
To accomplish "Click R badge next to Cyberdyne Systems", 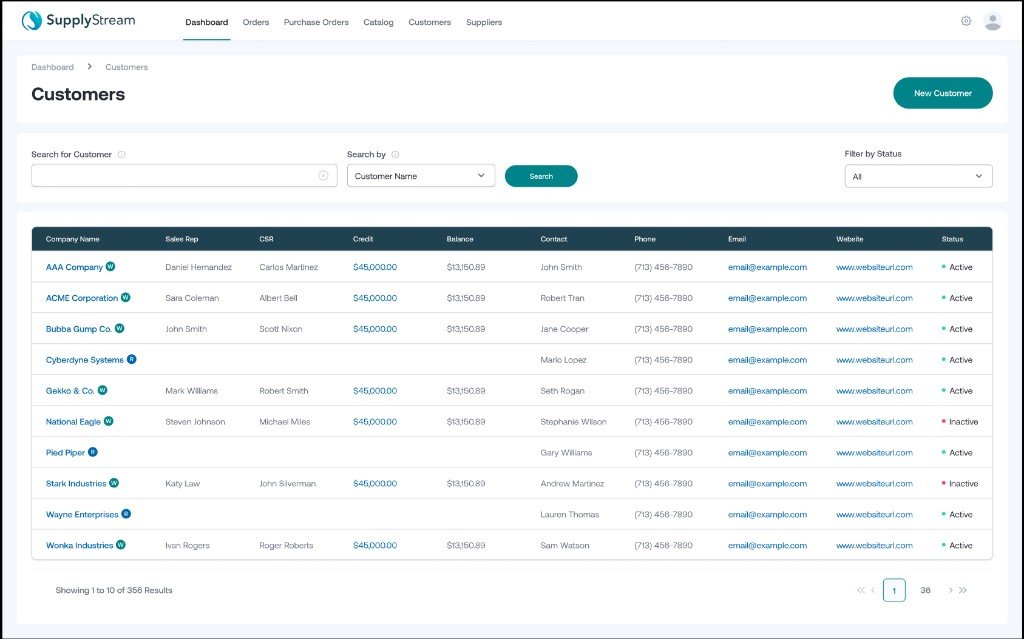I will 132,359.
